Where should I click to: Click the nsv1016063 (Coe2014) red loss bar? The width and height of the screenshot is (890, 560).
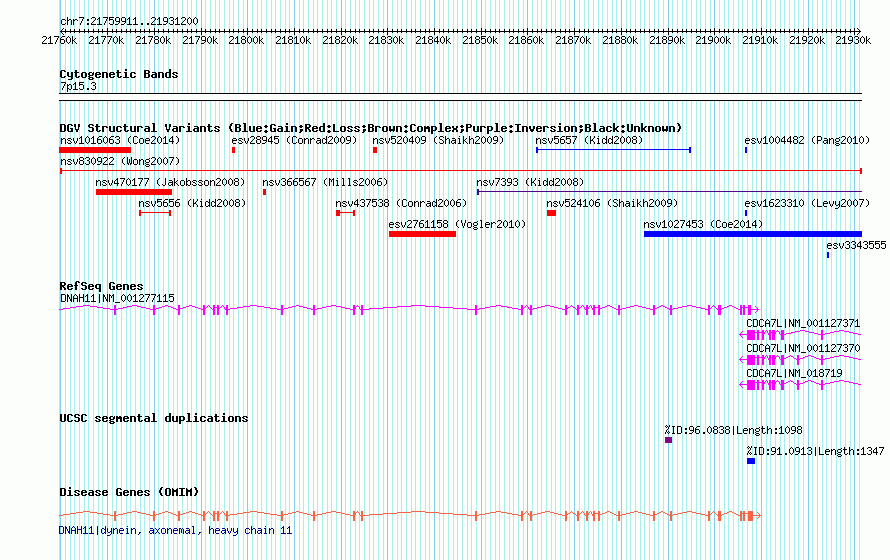pyautogui.click(x=95, y=150)
